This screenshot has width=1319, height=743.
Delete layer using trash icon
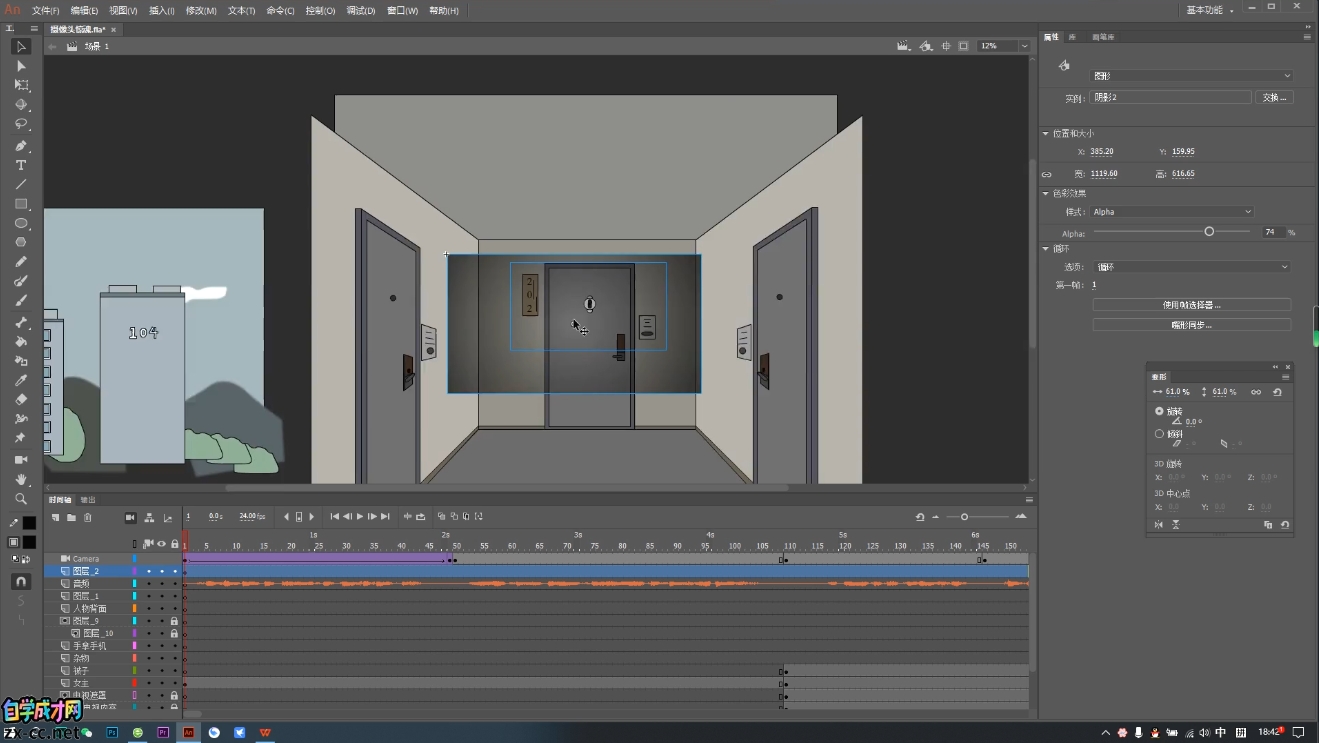click(88, 517)
